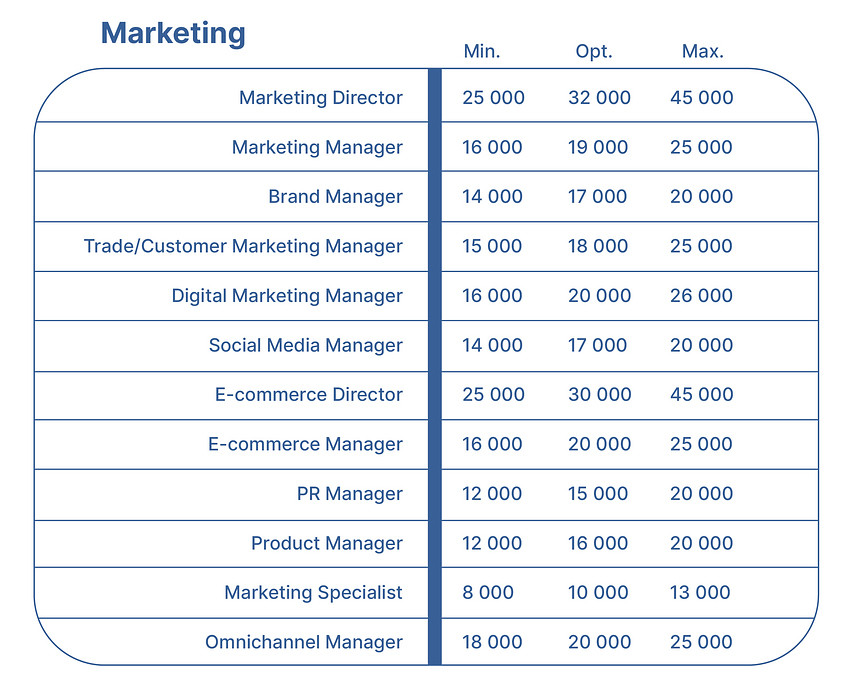Select the Marketing Specialist label
The width and height of the screenshot is (852, 690).
(x=313, y=593)
